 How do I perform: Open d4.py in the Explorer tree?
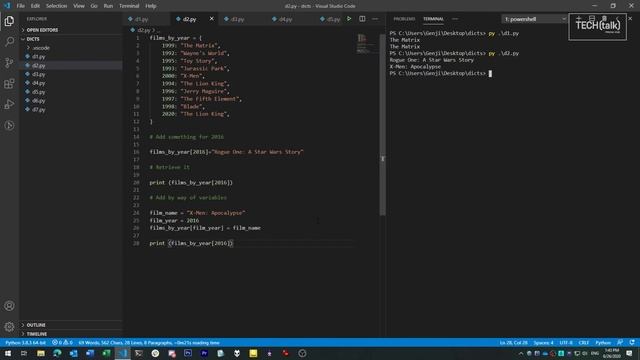coord(71,83)
